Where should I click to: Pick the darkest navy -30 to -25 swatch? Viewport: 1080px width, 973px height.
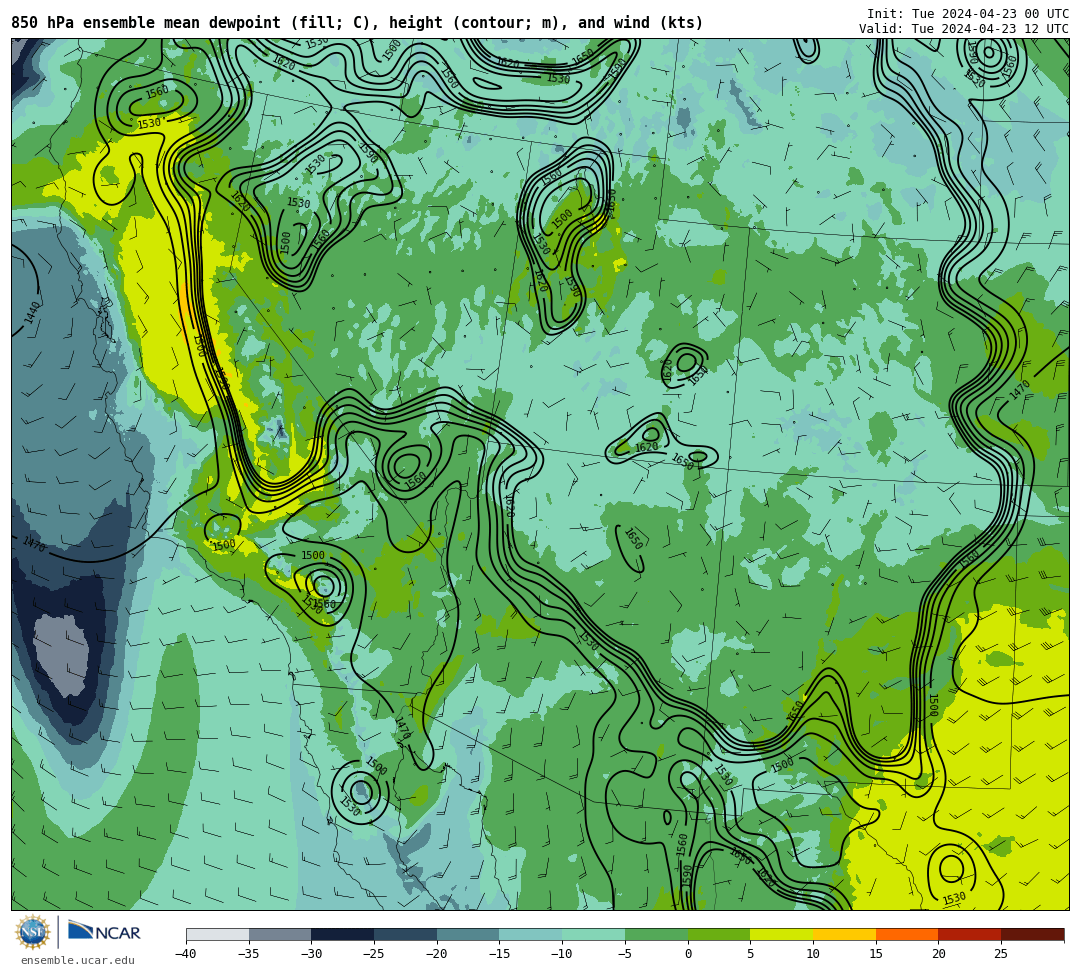point(343,934)
